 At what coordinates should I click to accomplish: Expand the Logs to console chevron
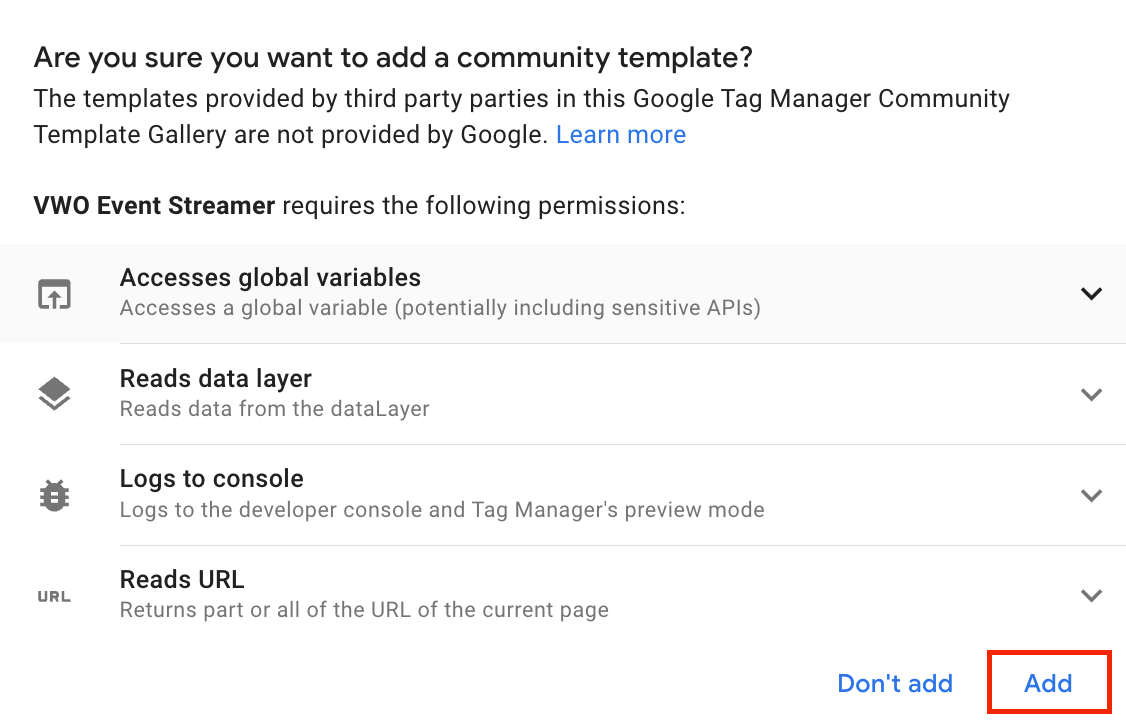click(1092, 495)
